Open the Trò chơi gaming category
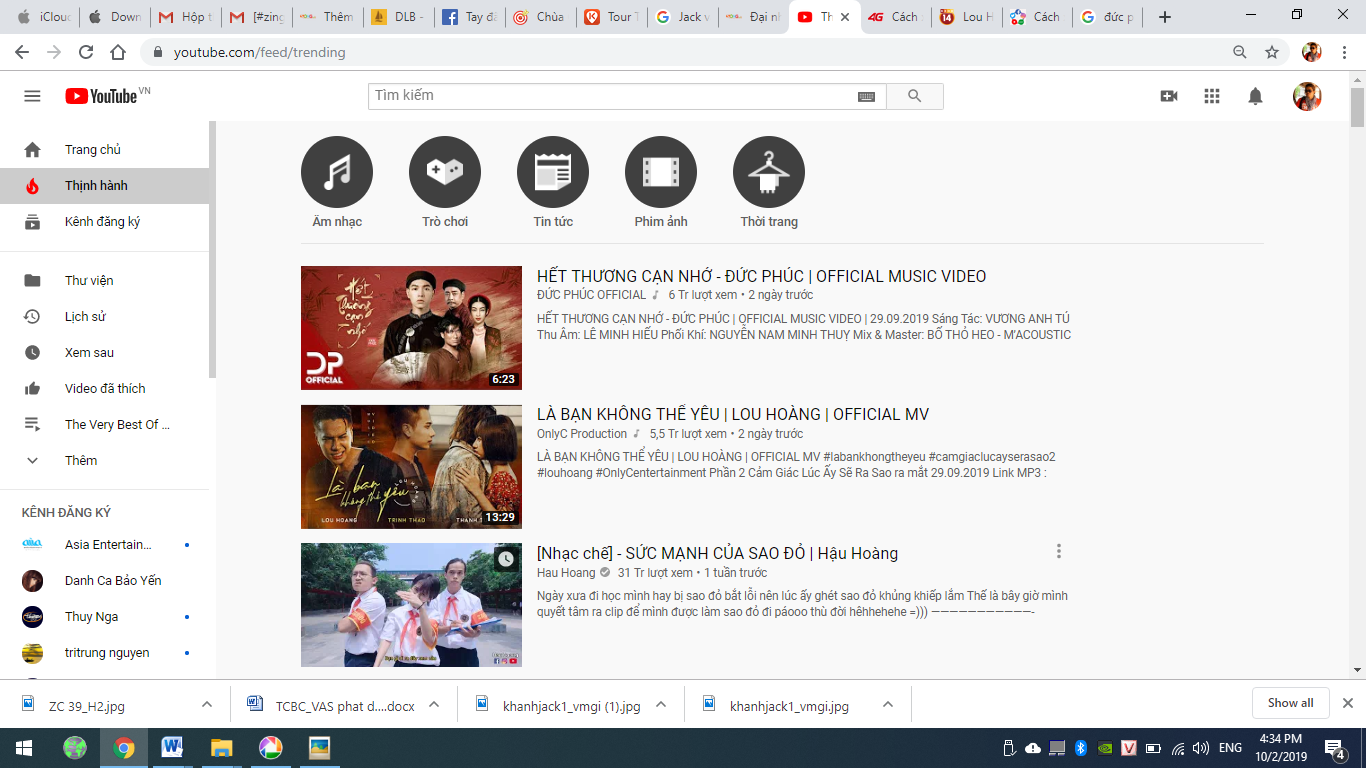This screenshot has width=1366, height=768. point(445,172)
